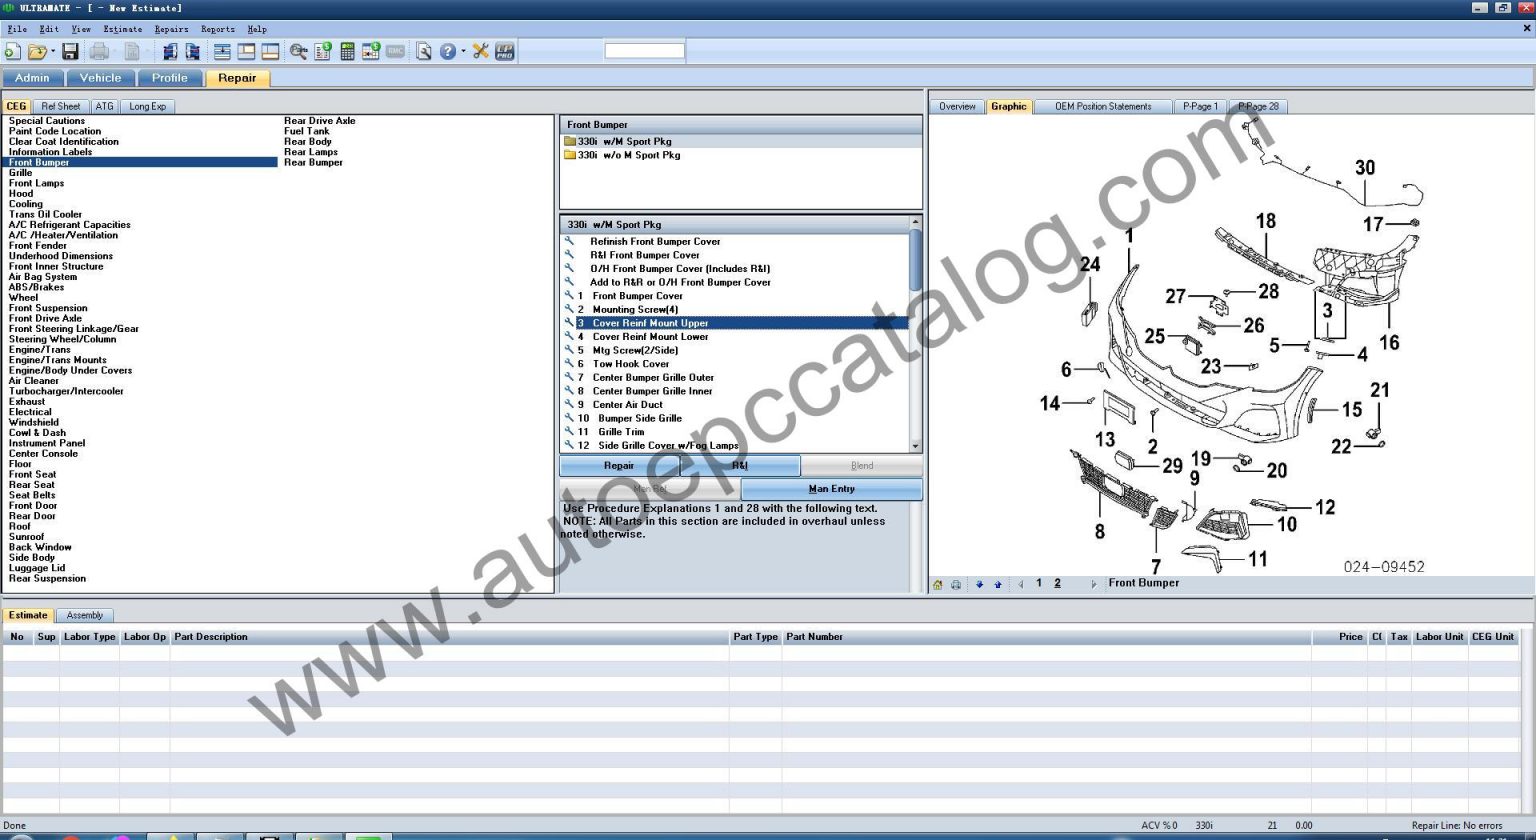Click the Repair button

pyautogui.click(x=619, y=465)
